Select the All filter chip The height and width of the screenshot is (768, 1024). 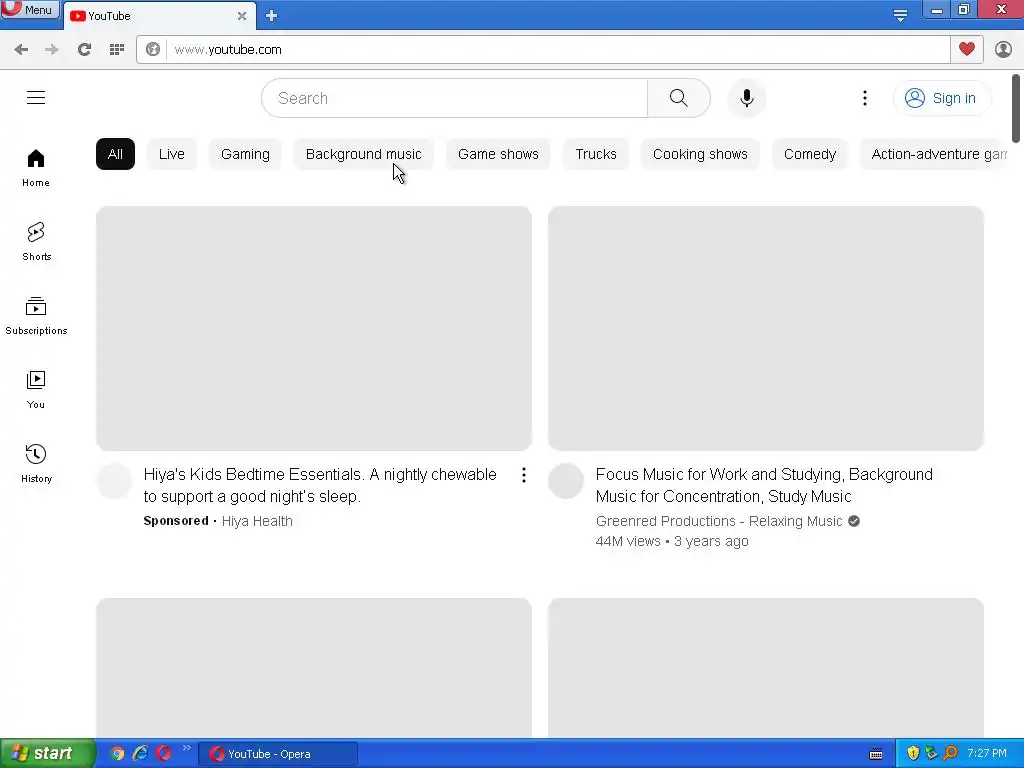click(x=115, y=154)
